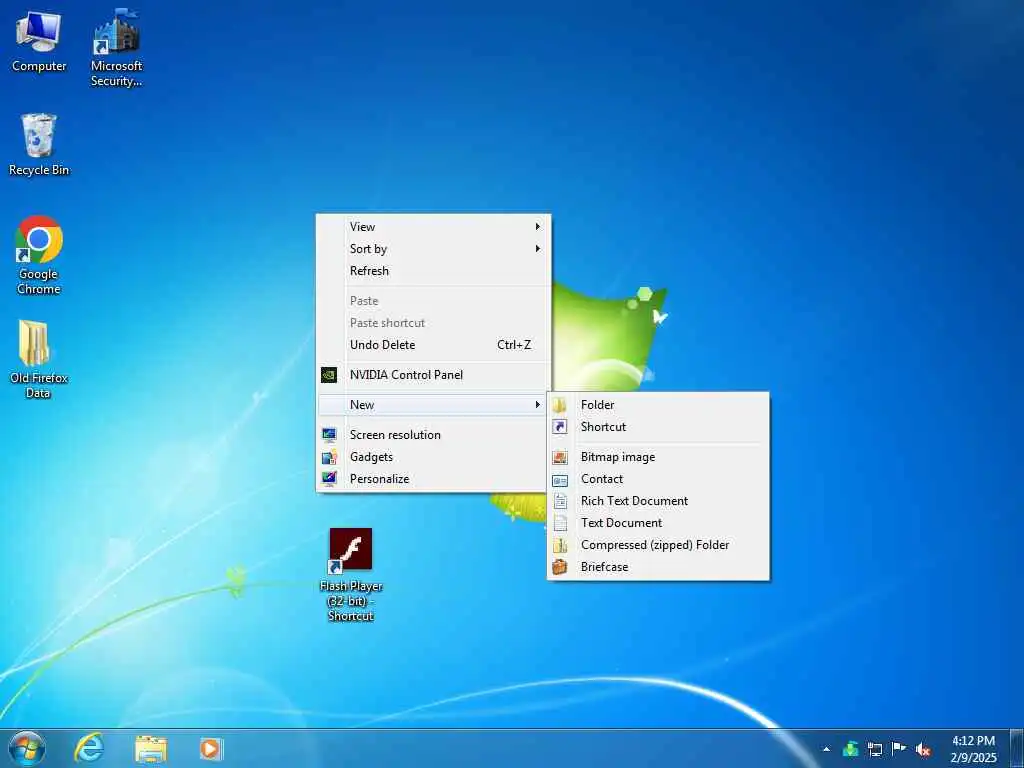Click the Screen resolution monitor icon
This screenshot has height=768, width=1024.
coord(329,435)
